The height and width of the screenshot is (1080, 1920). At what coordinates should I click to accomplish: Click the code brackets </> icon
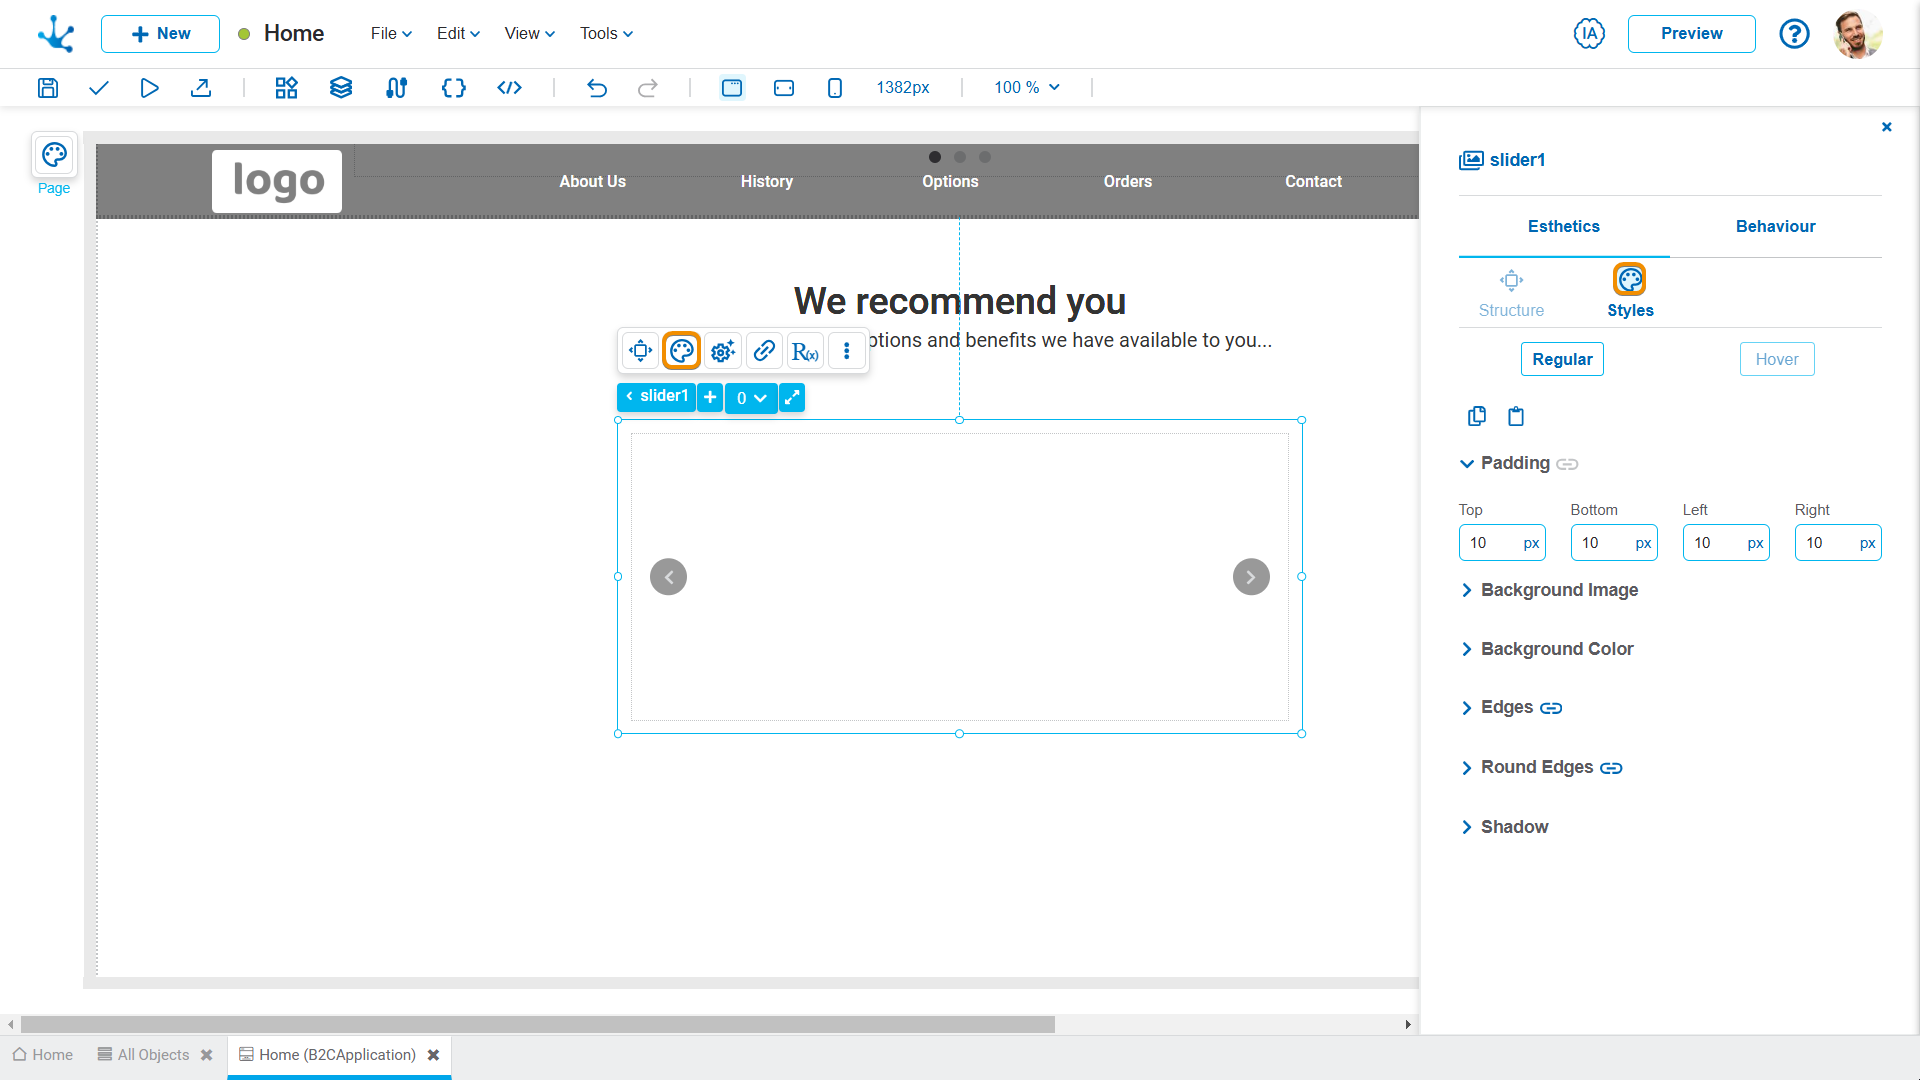click(509, 88)
